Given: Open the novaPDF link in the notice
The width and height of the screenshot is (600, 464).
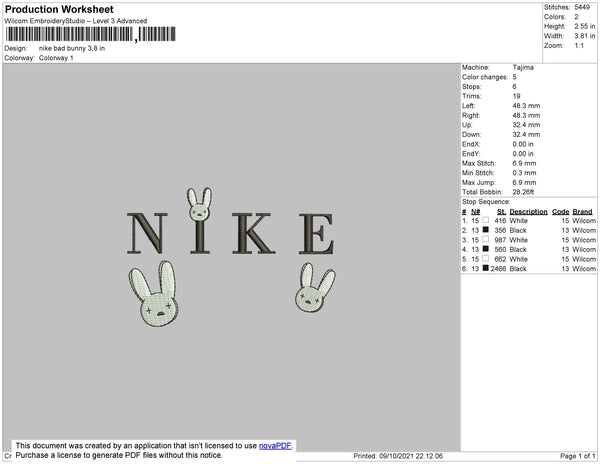Looking at the screenshot, I should click(x=275, y=446).
